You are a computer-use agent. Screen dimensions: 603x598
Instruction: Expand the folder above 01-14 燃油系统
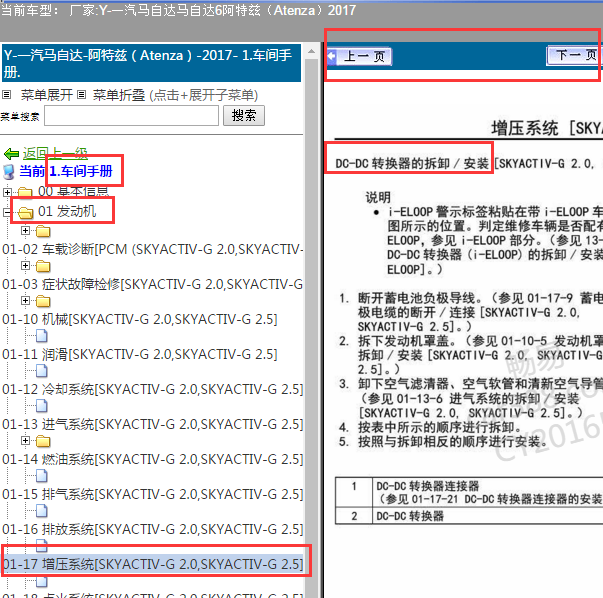pyautogui.click(x=25, y=440)
